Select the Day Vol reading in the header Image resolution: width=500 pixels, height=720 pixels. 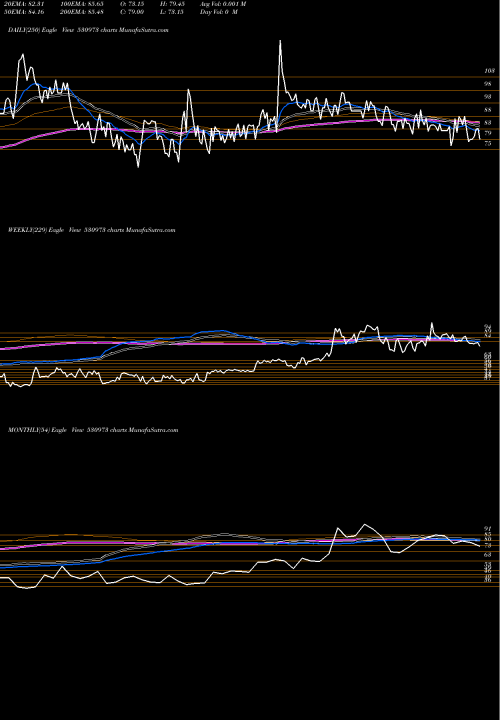(219, 12)
